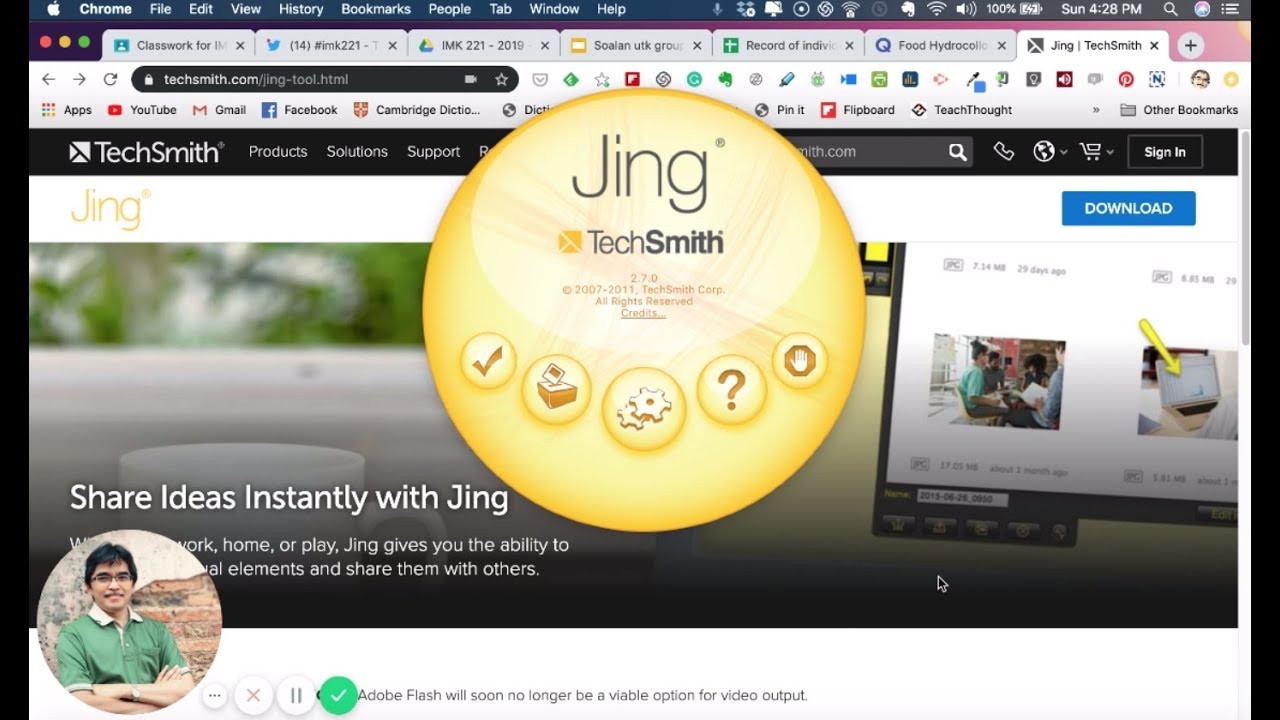Image resolution: width=1280 pixels, height=720 pixels.
Task: Click the presenter webcam bubble
Action: coord(128,622)
